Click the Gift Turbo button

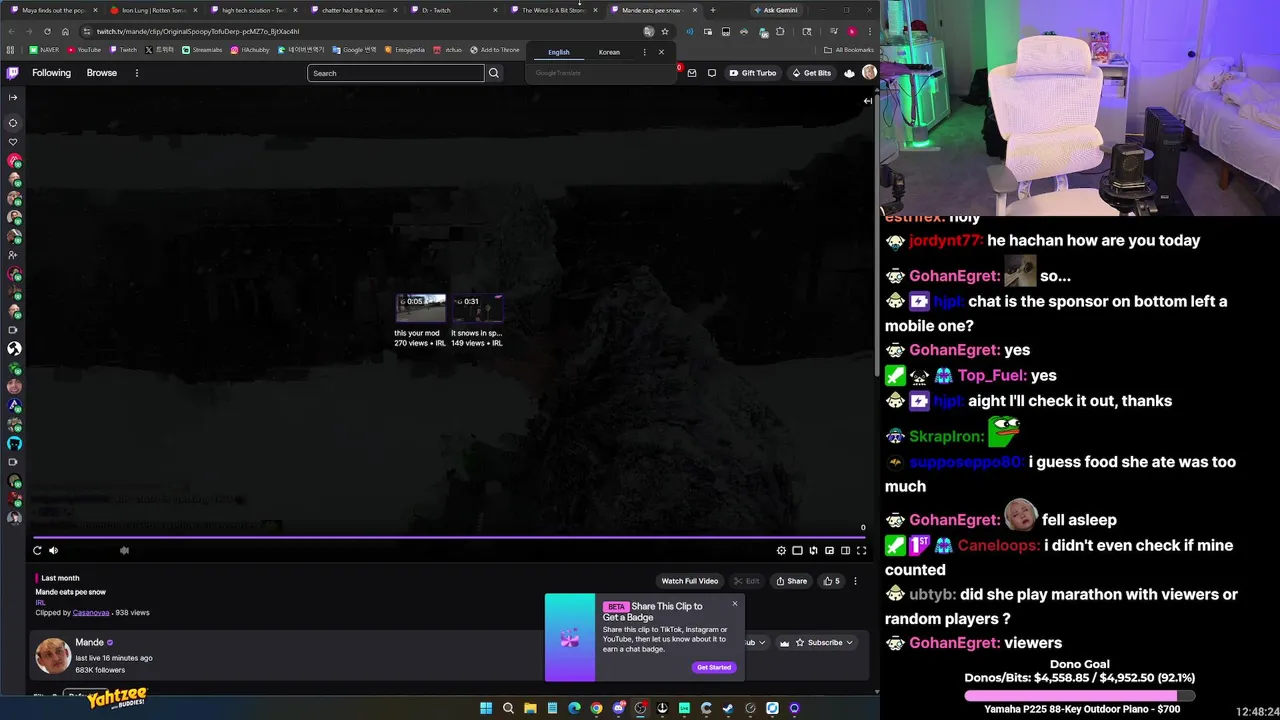tap(753, 73)
